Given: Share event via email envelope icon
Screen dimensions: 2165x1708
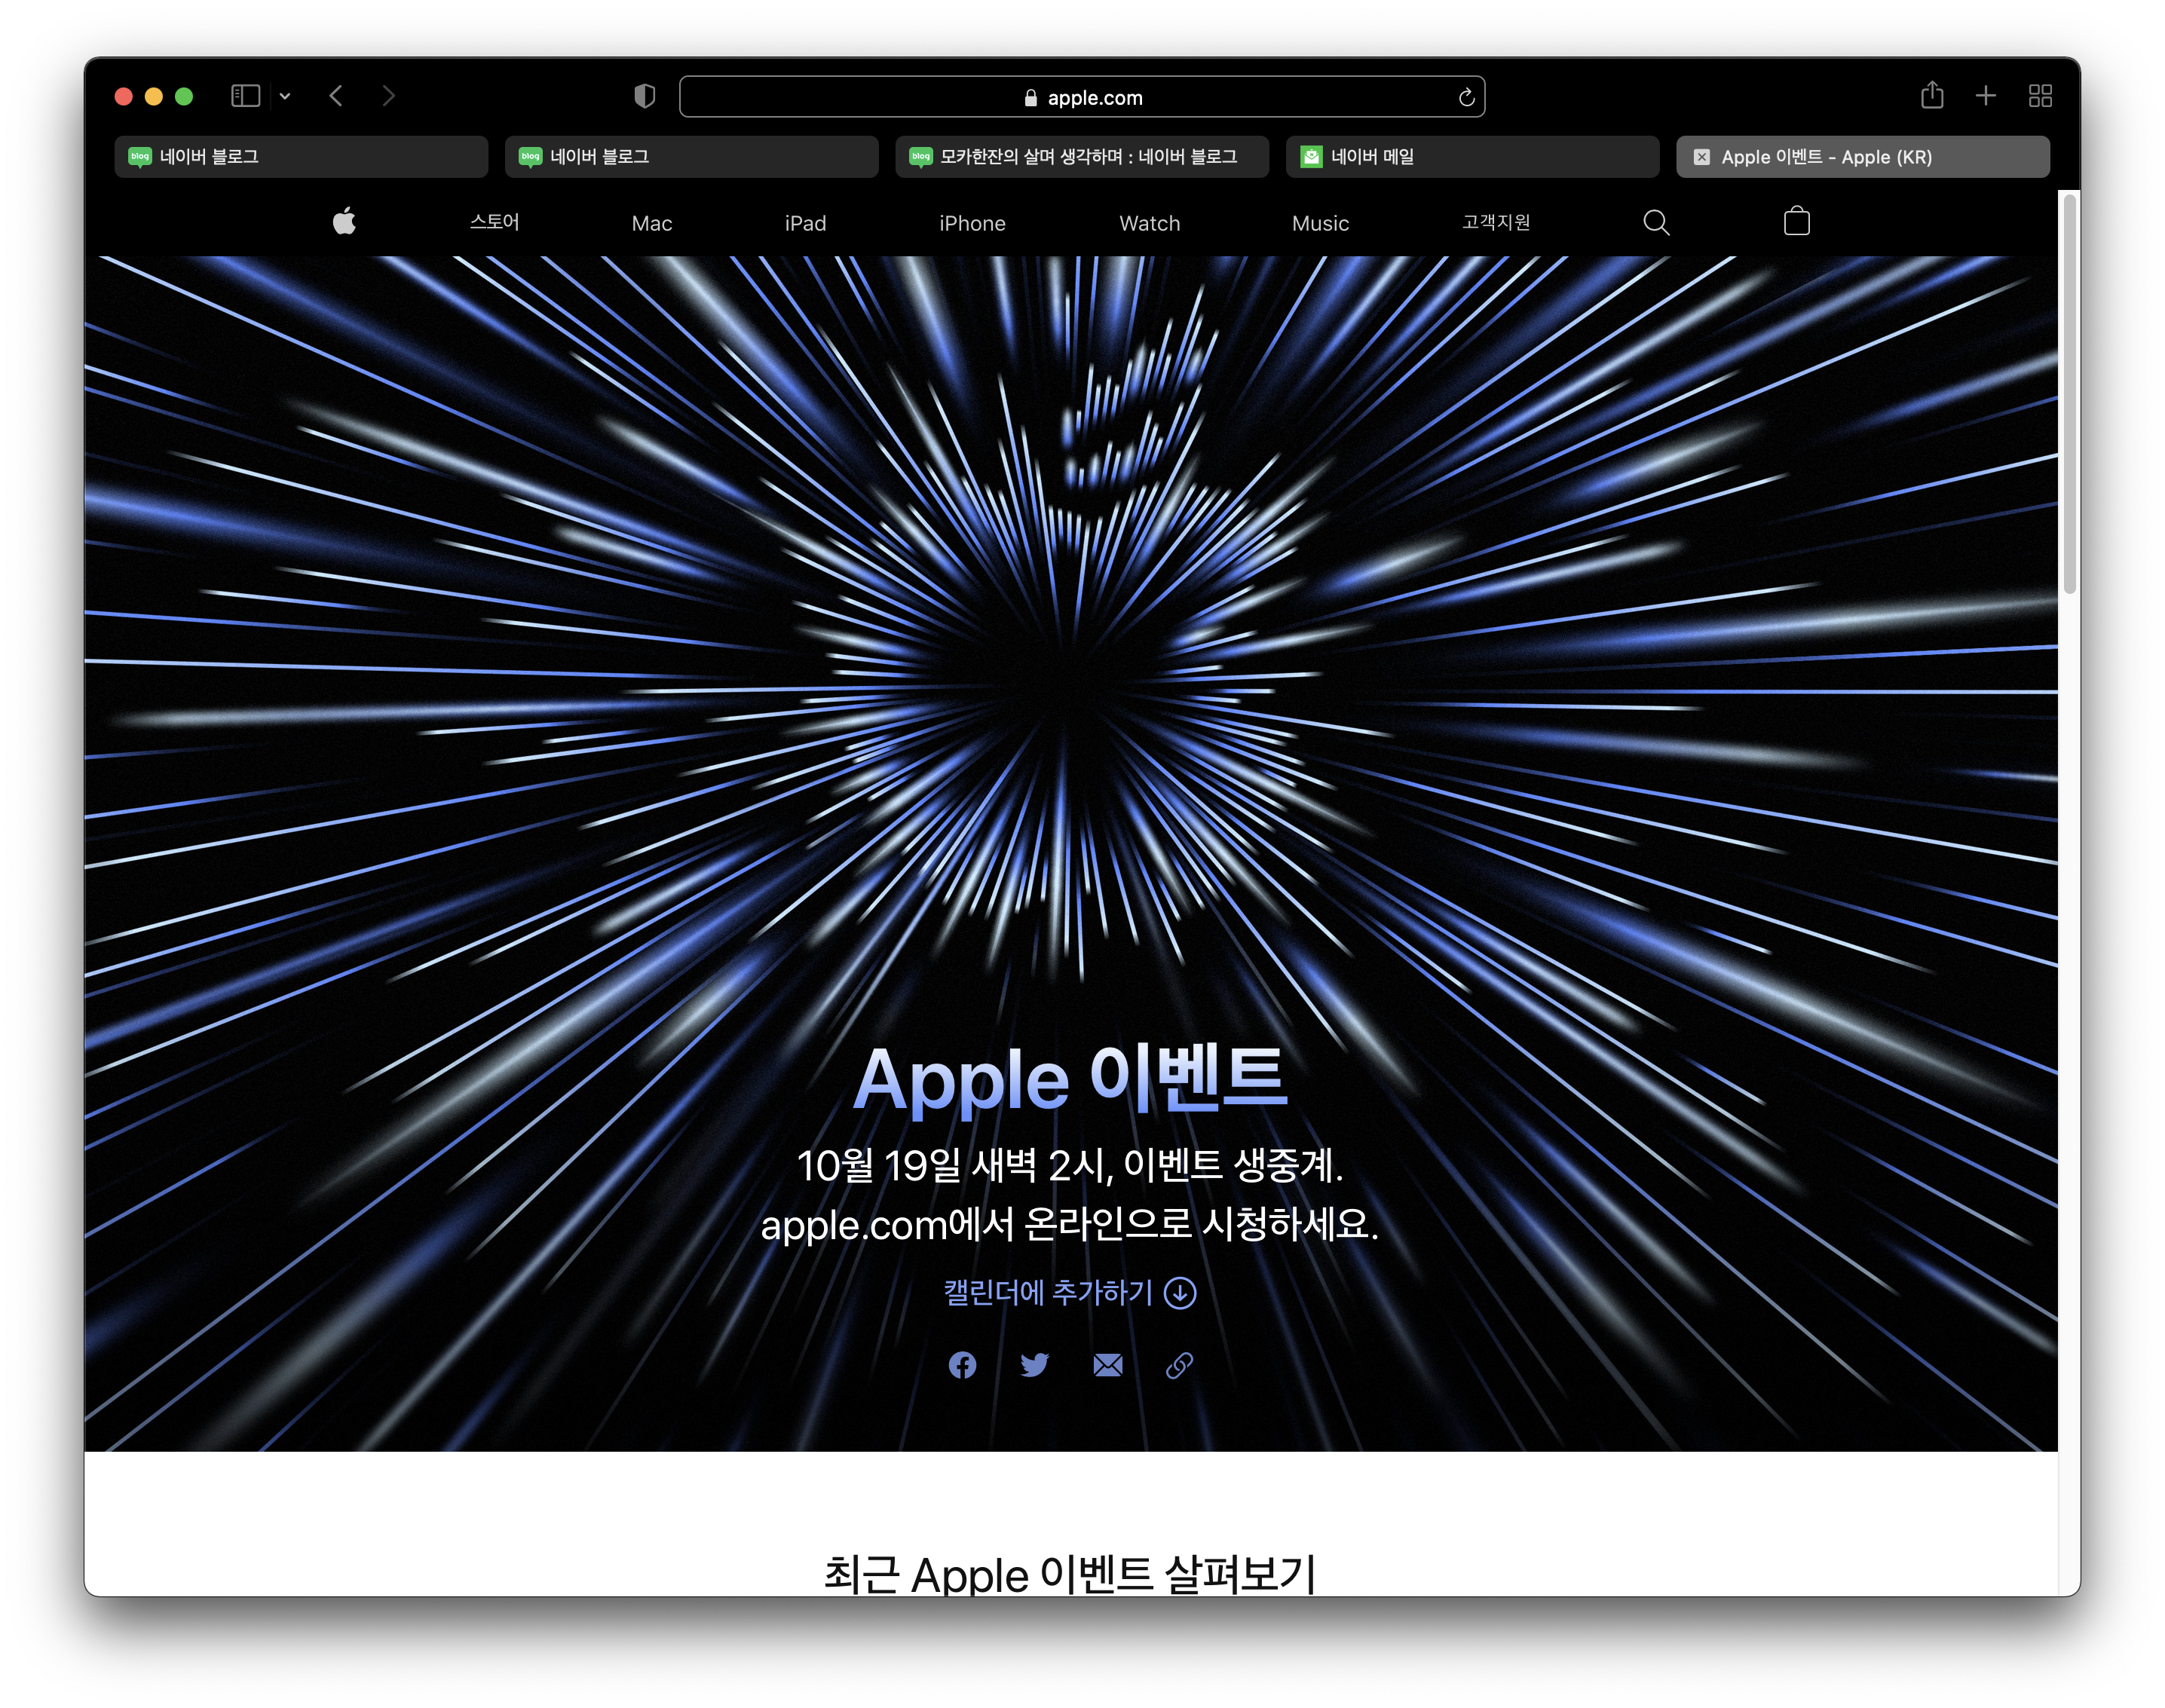Looking at the screenshot, I should tap(1107, 1365).
